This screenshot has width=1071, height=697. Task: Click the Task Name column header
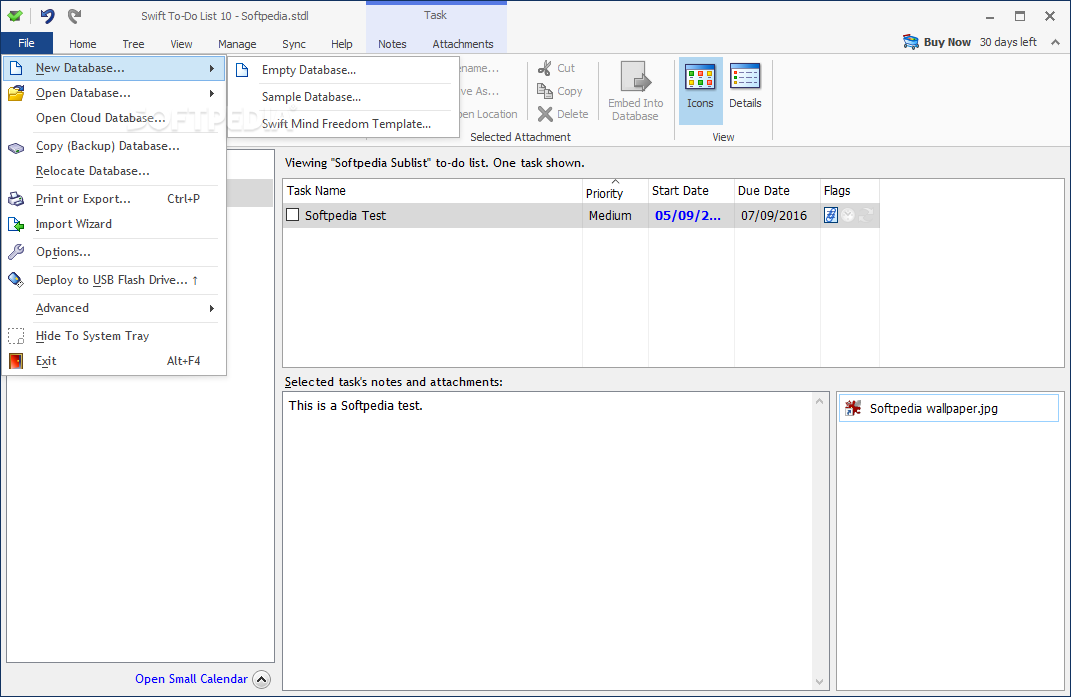point(432,191)
